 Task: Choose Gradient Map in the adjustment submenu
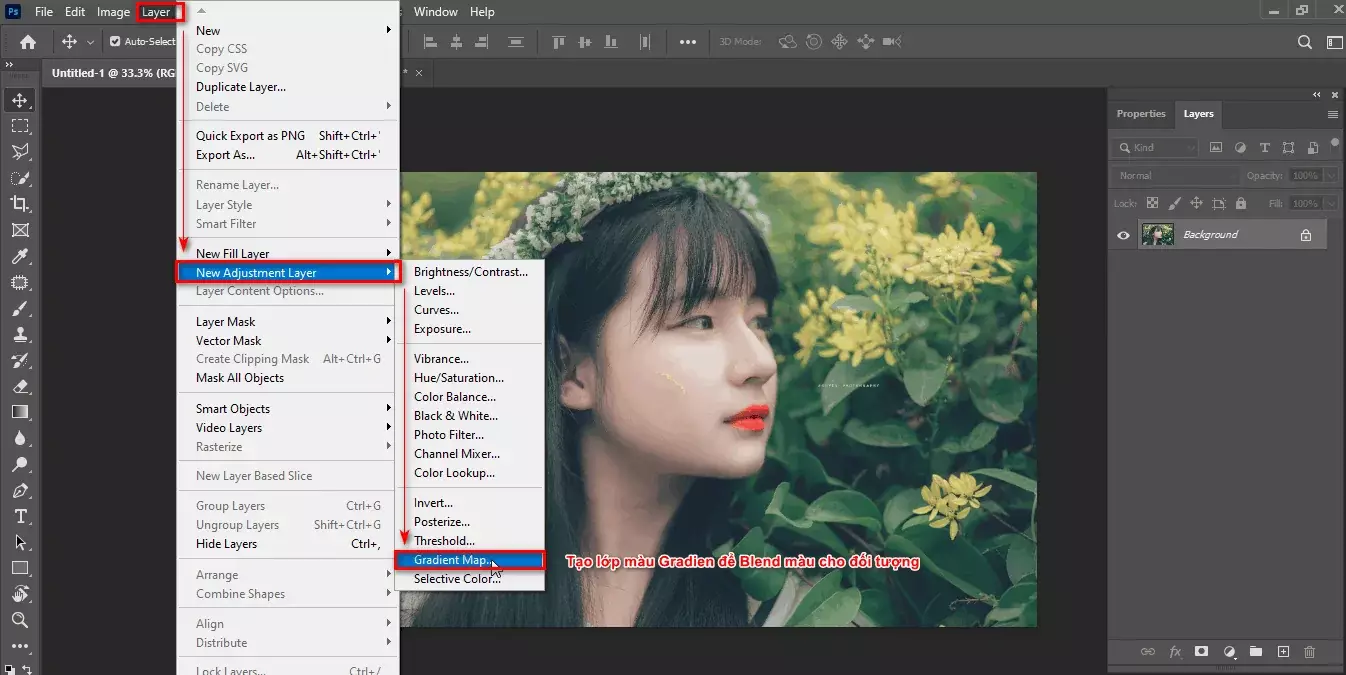click(x=452, y=560)
